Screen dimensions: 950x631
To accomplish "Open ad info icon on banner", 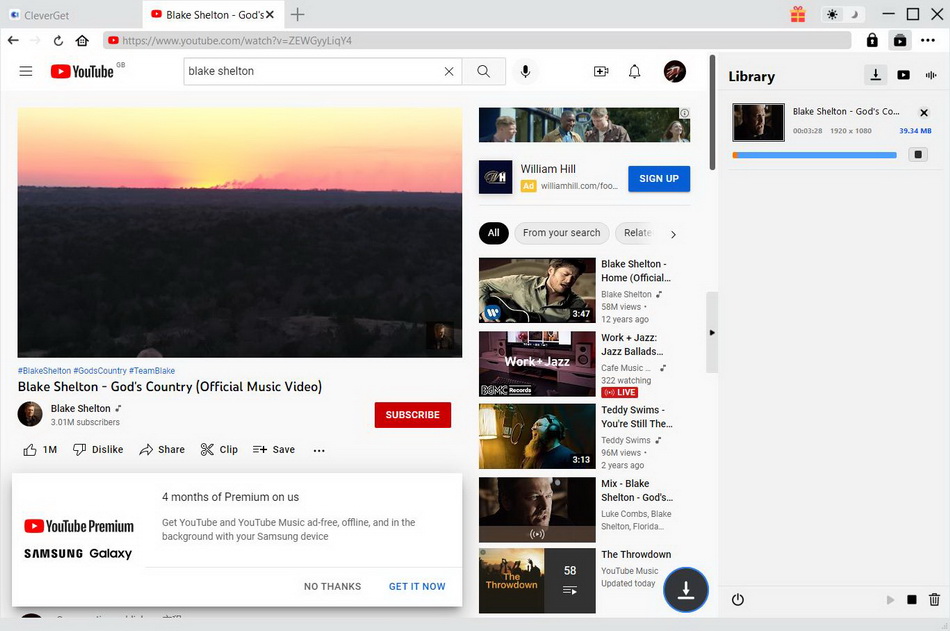I will tap(684, 113).
